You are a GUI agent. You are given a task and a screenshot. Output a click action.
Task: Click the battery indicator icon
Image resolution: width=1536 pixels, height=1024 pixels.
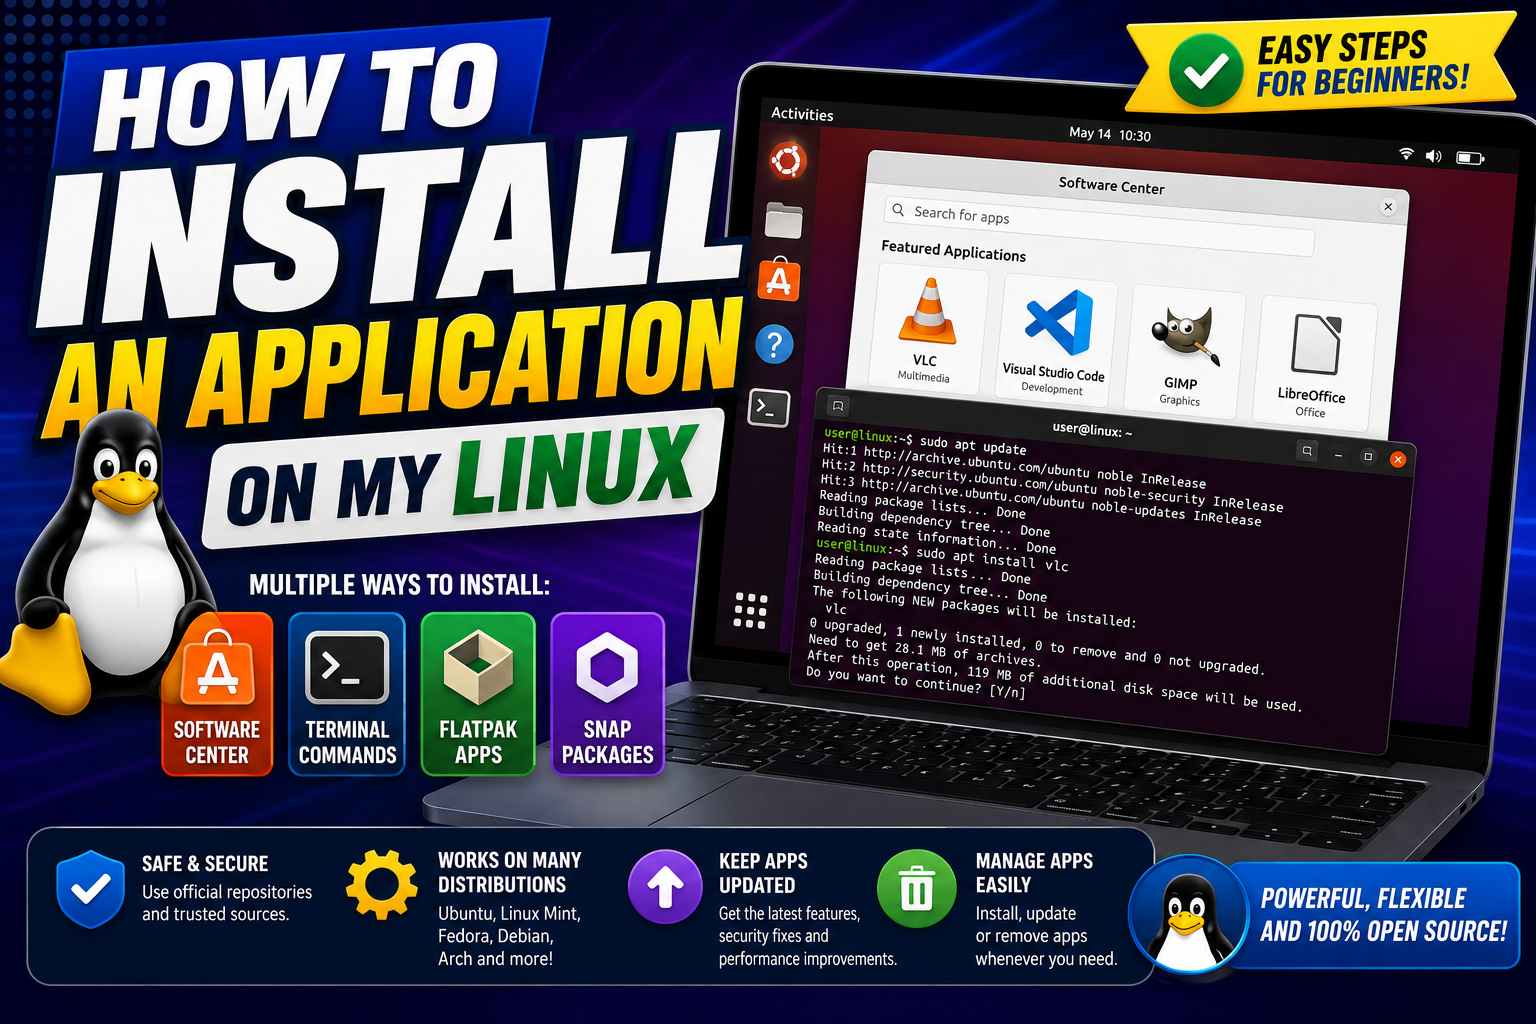(1470, 158)
